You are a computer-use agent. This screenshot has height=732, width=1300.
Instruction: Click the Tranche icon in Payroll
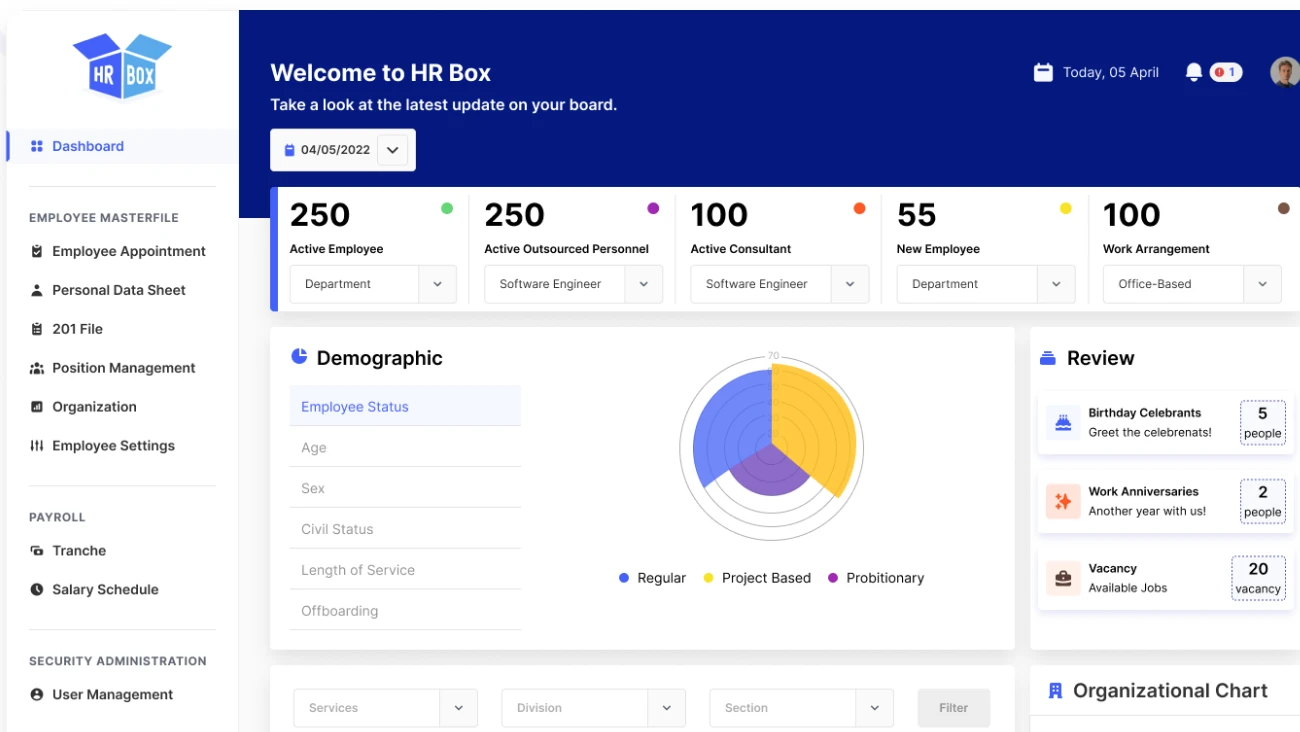coord(37,551)
